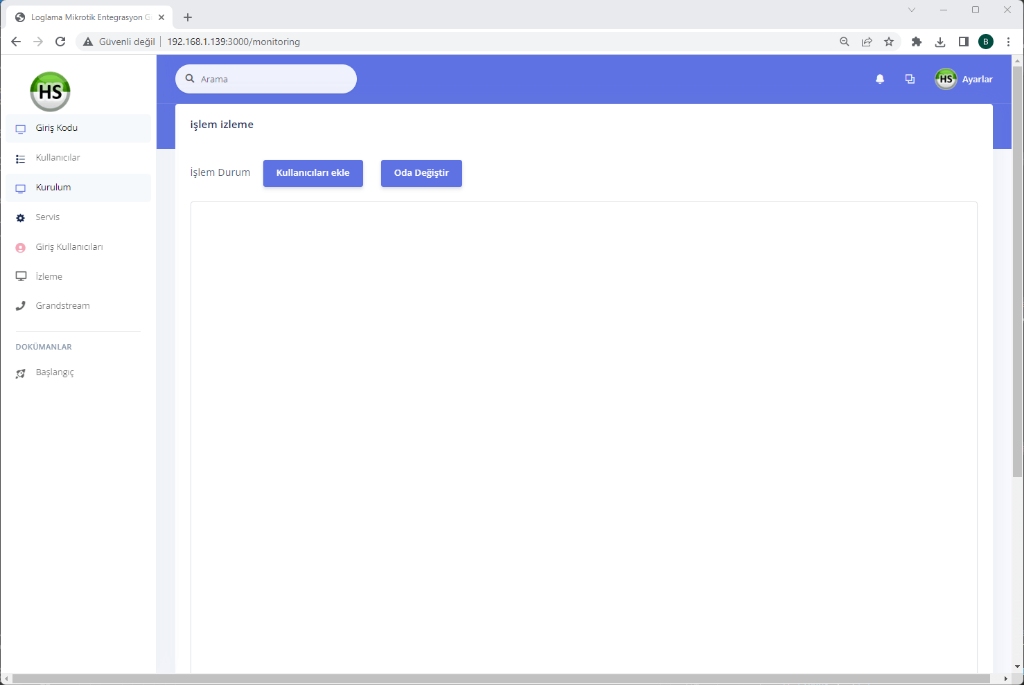1024x686 pixels.
Task: Focus the Arama search field
Action: pos(270,79)
